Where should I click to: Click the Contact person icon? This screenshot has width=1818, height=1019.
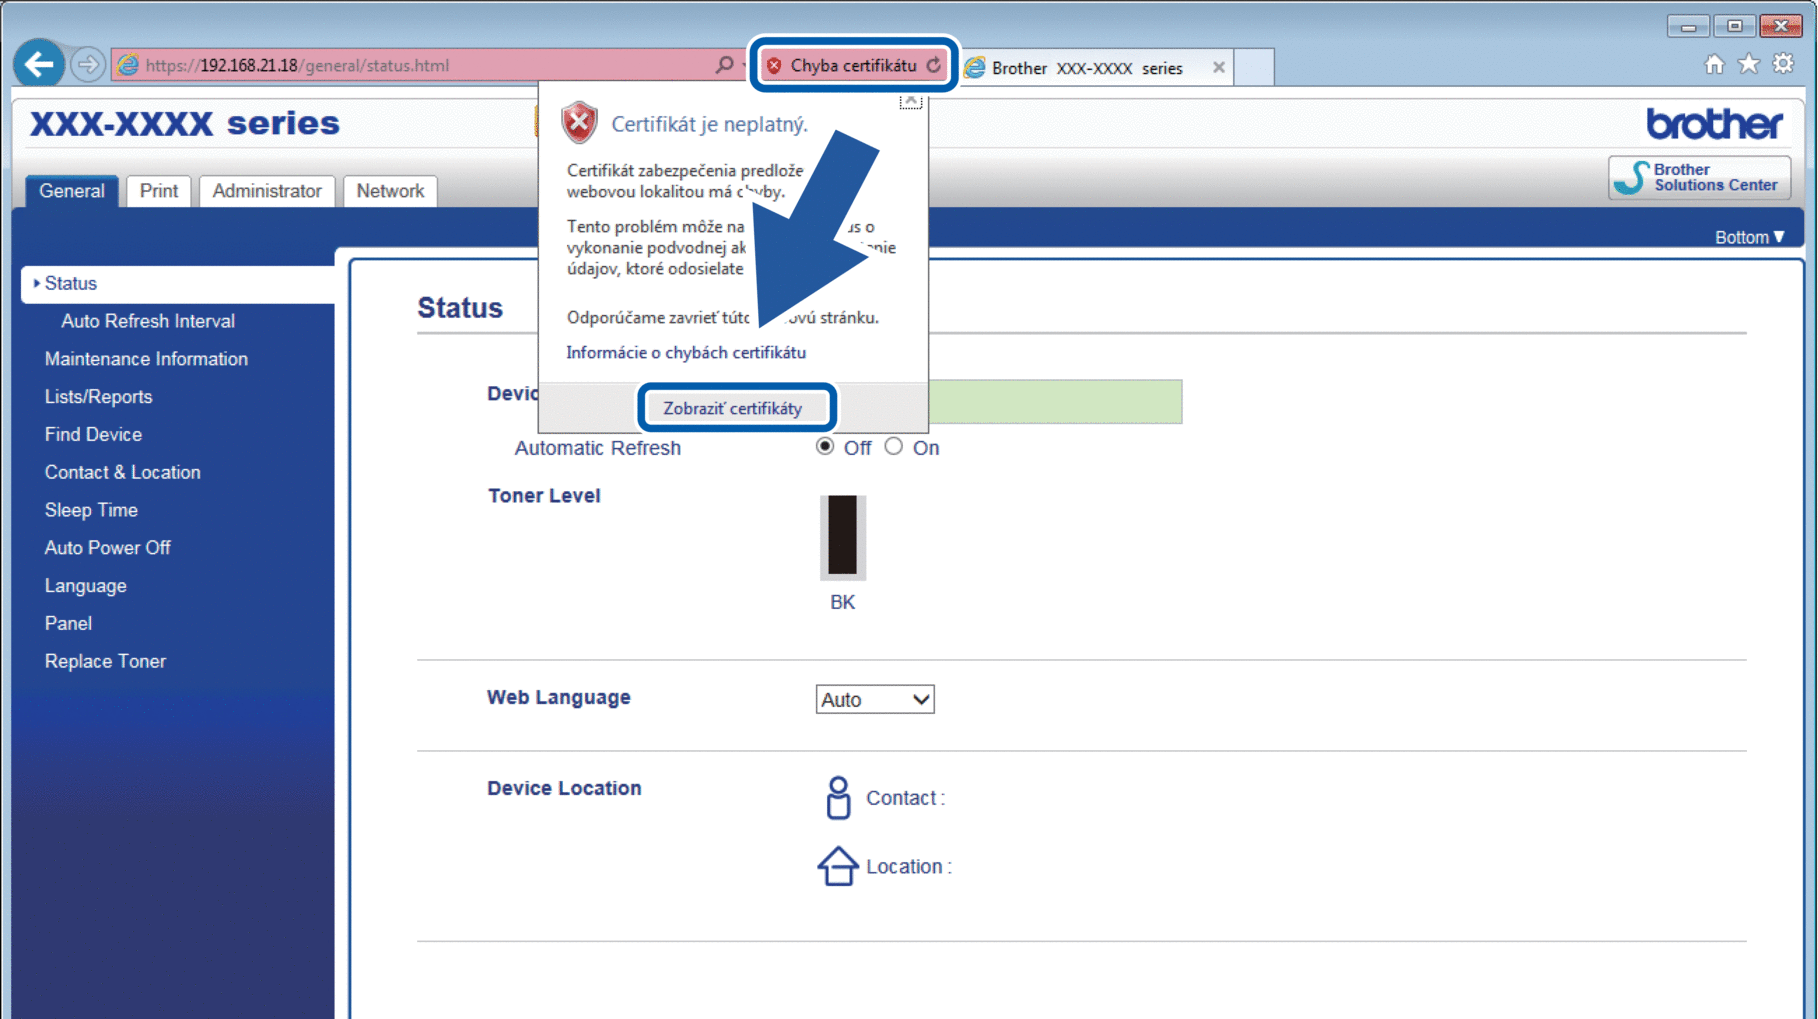point(838,798)
